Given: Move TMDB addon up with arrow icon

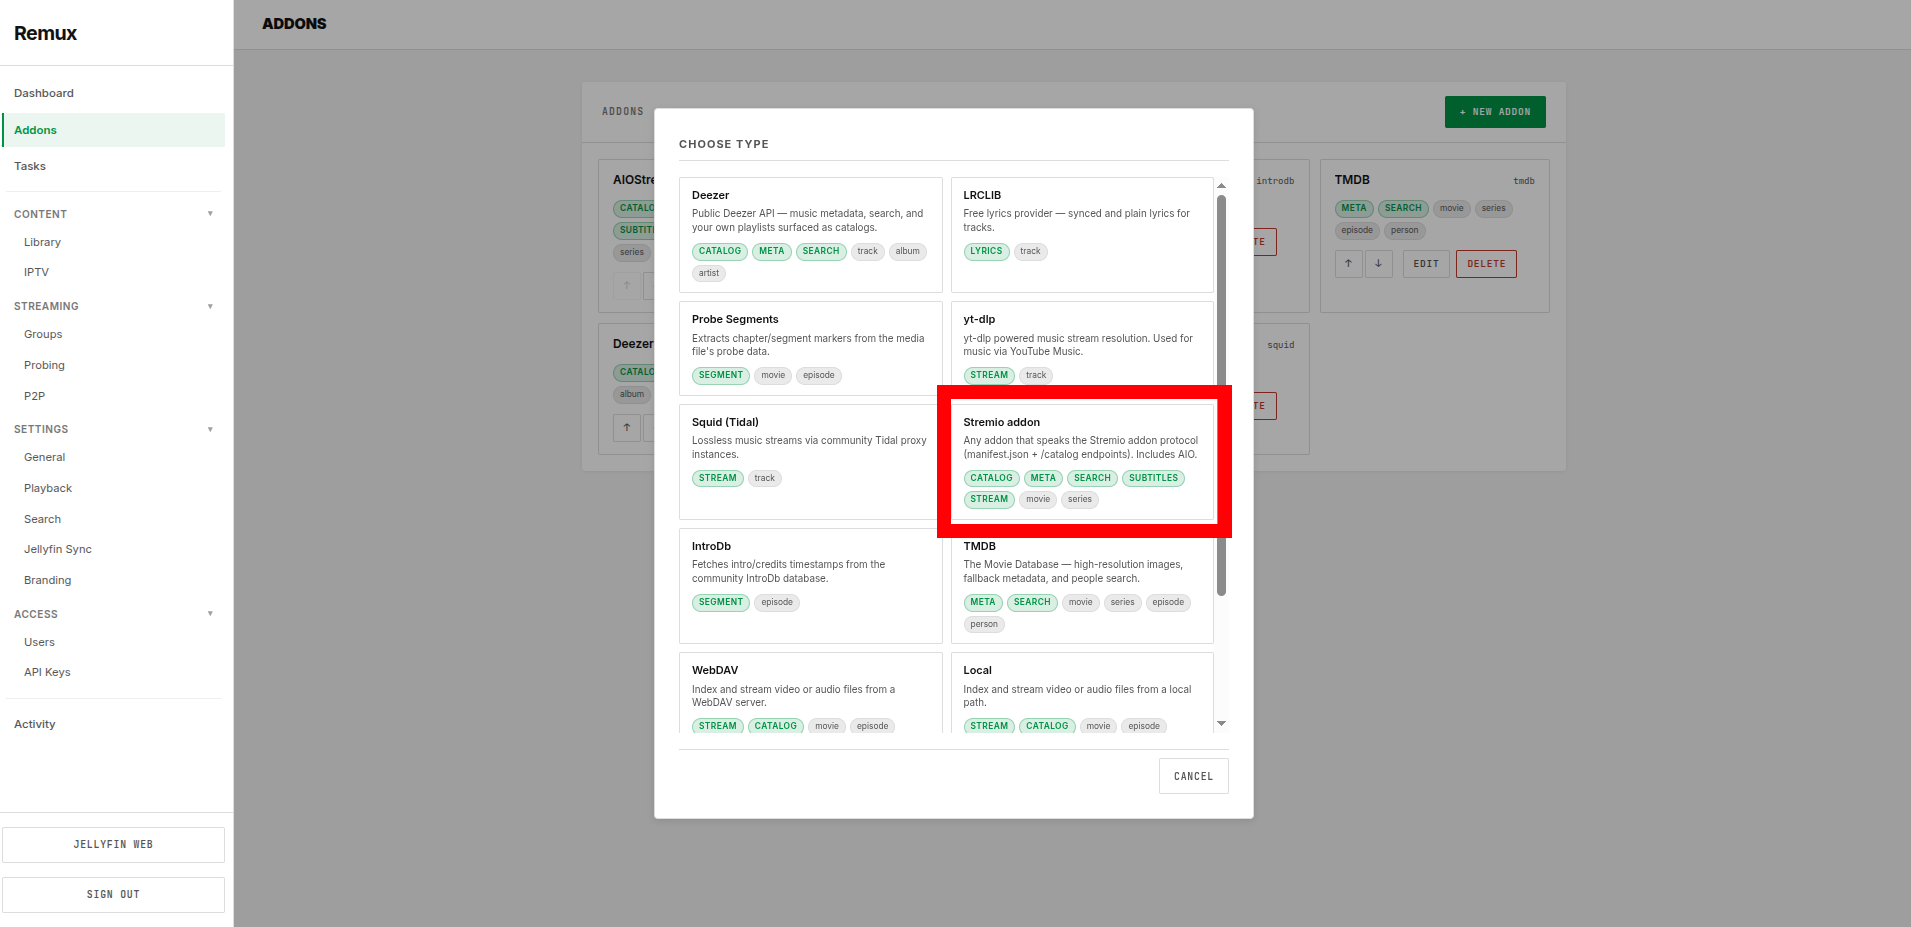Looking at the screenshot, I should coord(1348,264).
